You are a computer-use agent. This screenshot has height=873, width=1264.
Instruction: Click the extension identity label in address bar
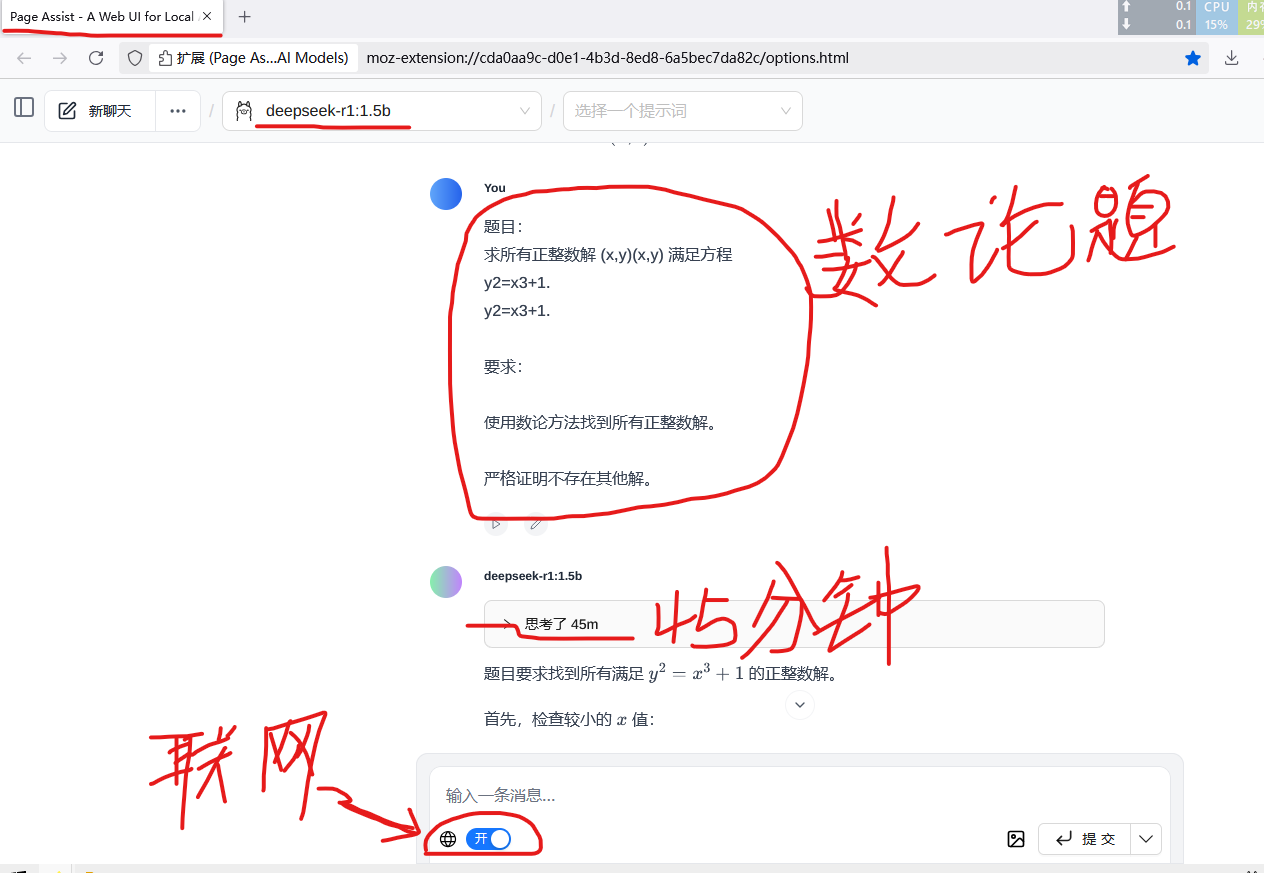(253, 58)
